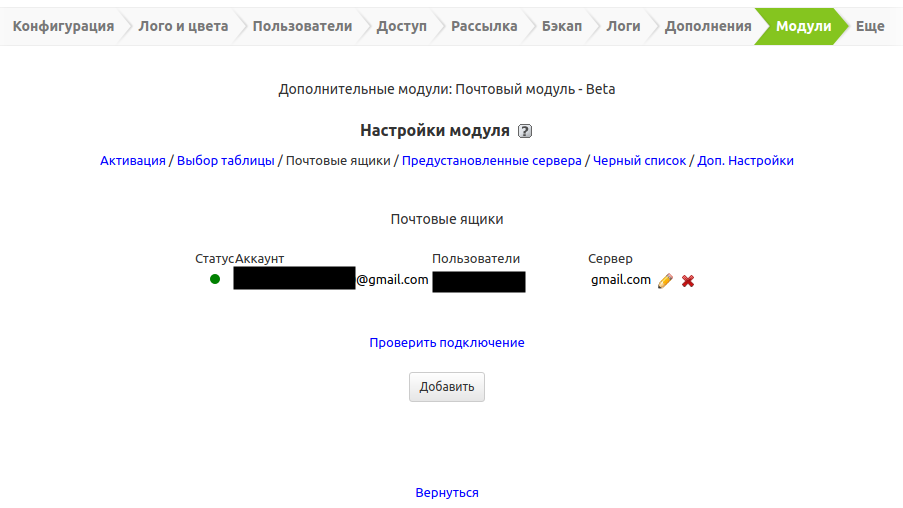
Task: Open the Активация settings link
Action: point(133,160)
